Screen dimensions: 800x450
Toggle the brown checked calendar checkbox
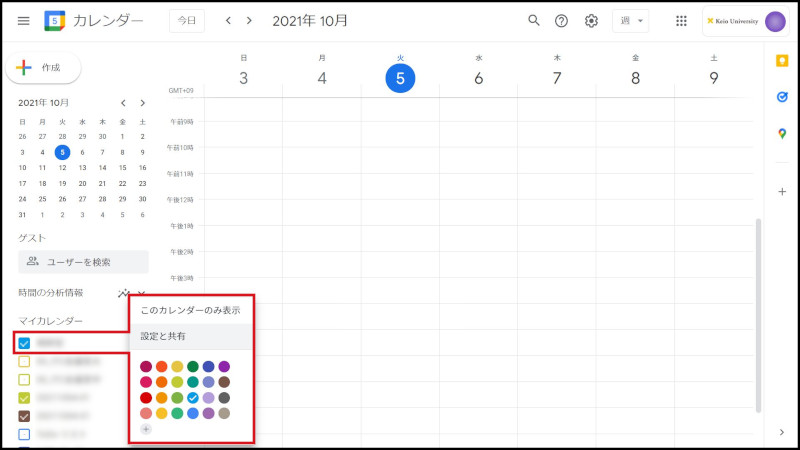pos(25,416)
